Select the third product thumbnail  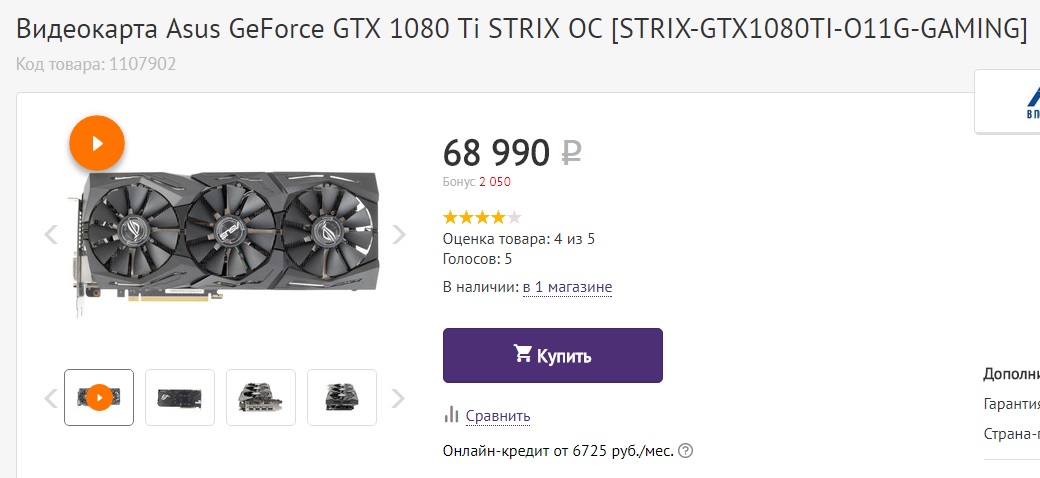(x=261, y=397)
